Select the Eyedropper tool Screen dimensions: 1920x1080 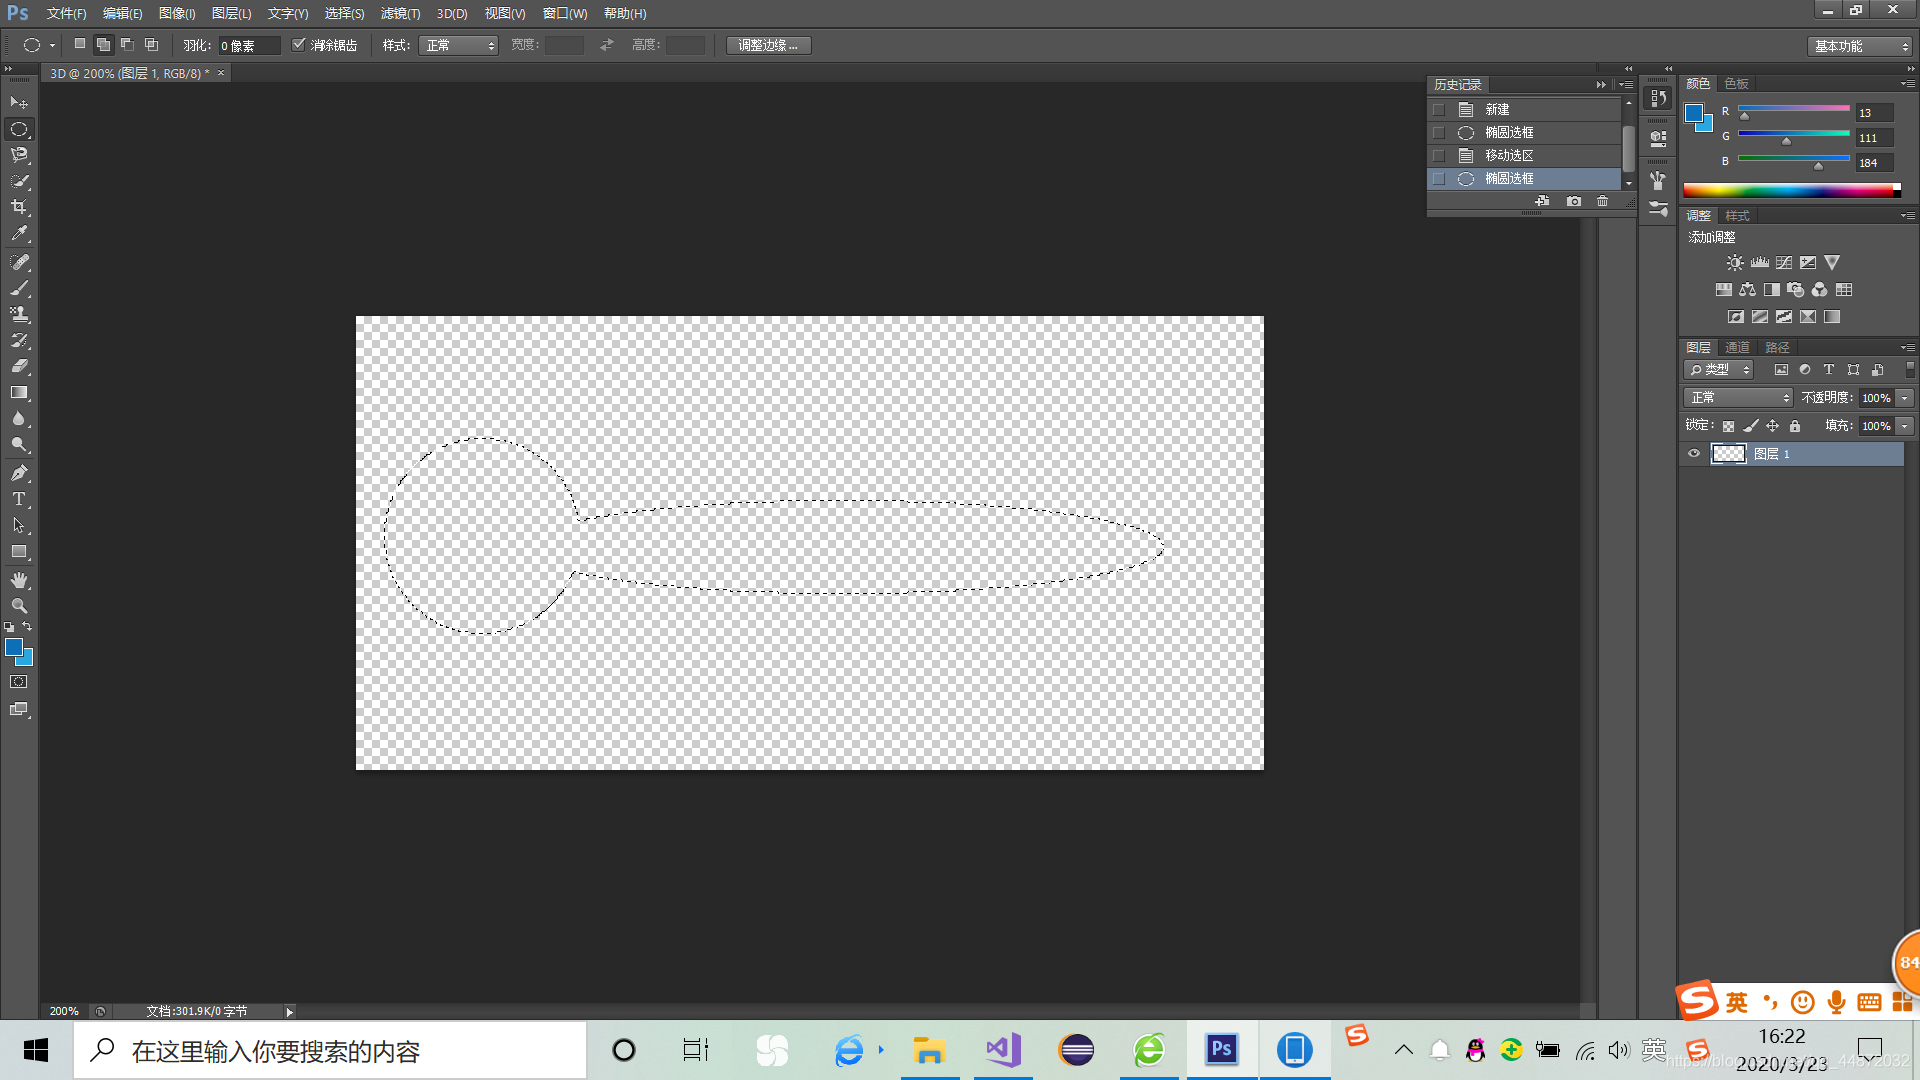pyautogui.click(x=19, y=234)
